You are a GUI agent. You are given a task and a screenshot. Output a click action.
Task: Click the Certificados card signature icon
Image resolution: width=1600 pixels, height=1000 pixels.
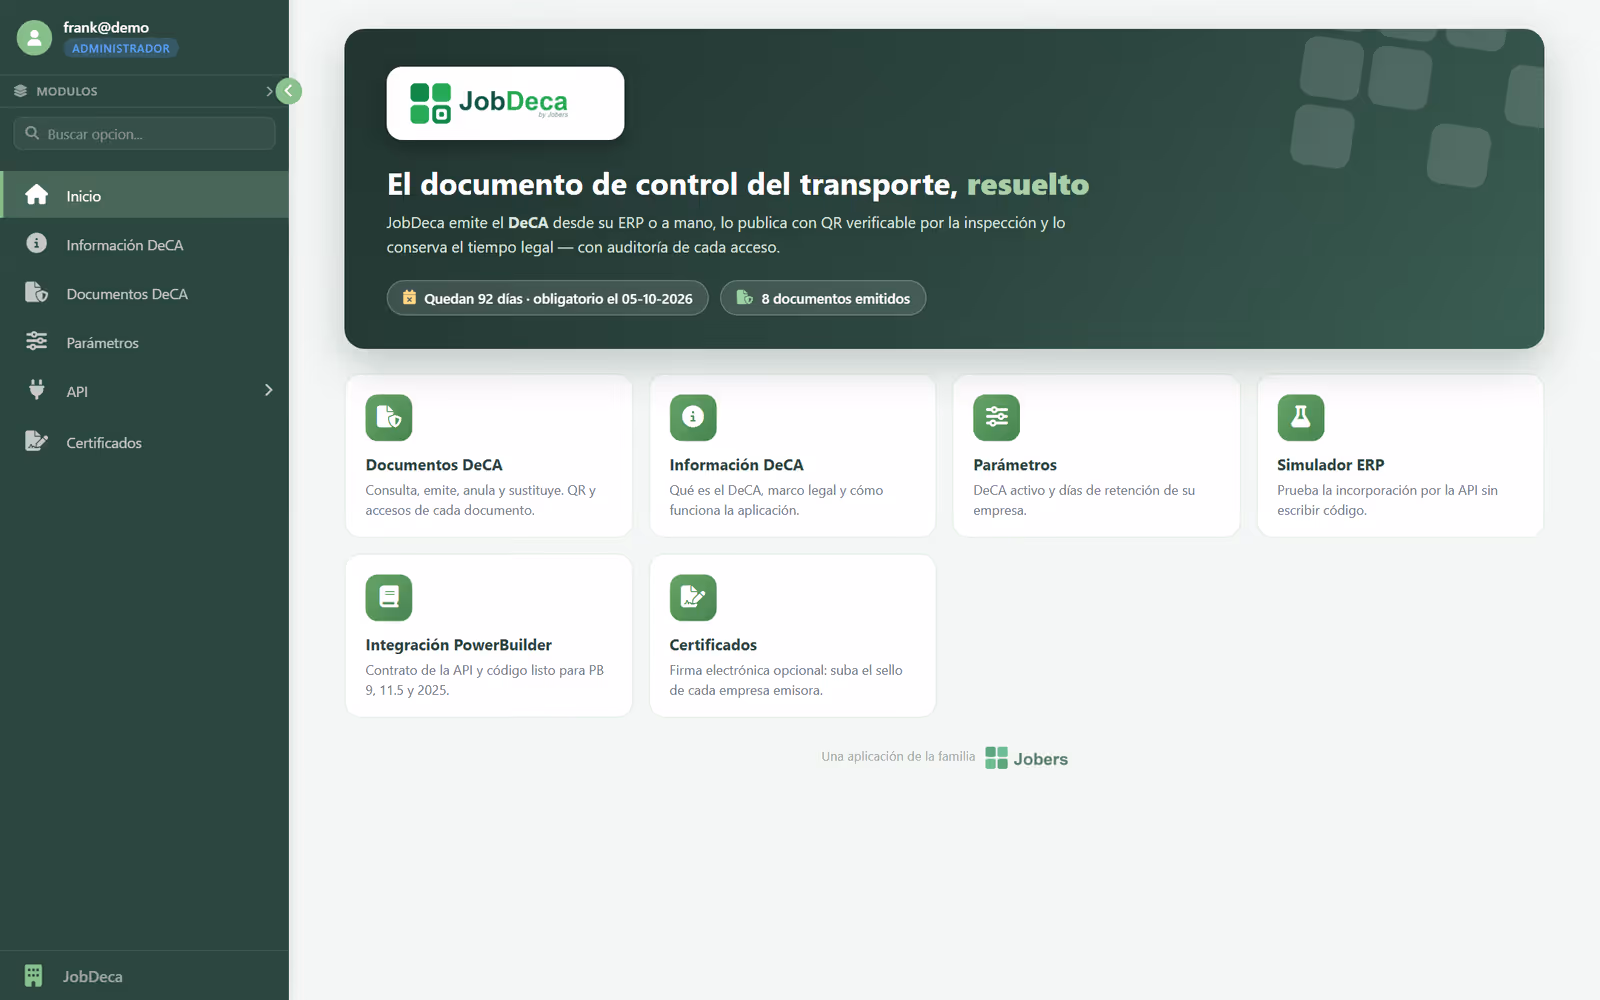point(693,597)
